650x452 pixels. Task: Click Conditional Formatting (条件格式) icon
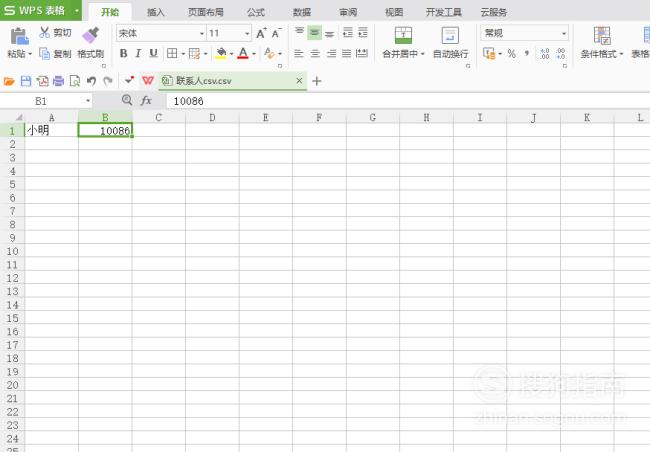tap(602, 36)
